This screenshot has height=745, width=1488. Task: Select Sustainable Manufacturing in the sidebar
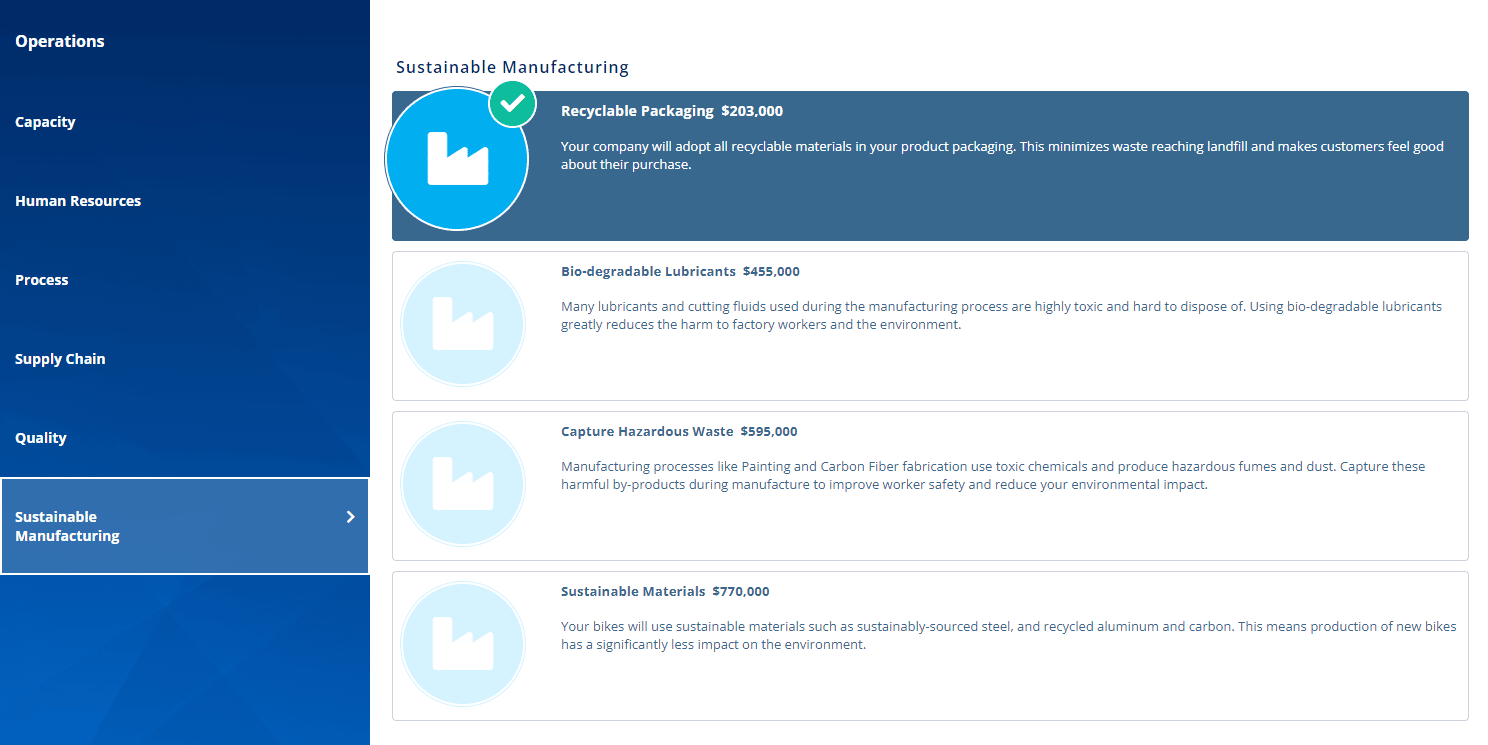68,526
